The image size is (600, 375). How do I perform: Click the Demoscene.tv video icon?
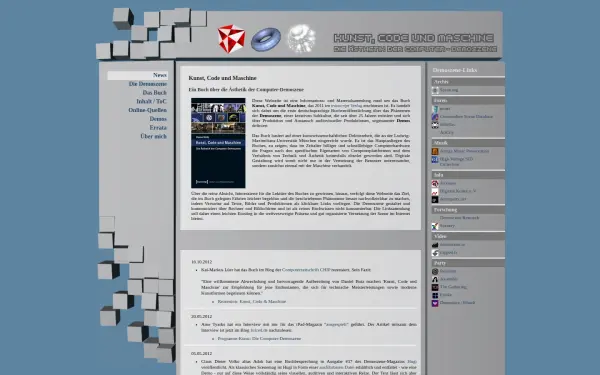click(x=435, y=245)
